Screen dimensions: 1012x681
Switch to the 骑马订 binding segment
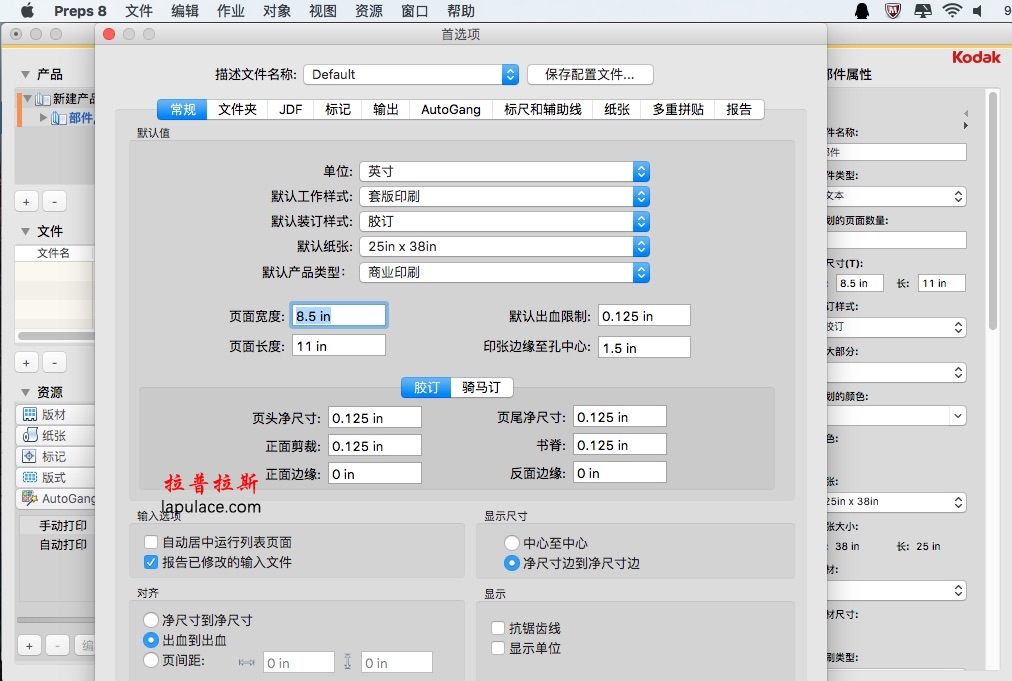(x=482, y=387)
